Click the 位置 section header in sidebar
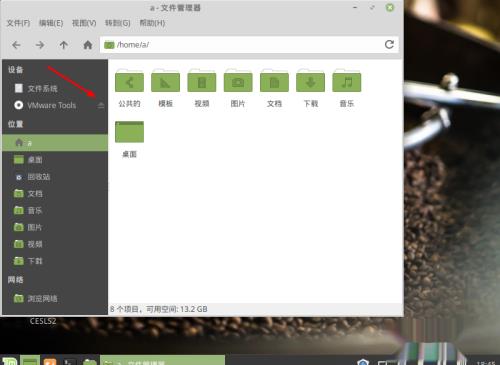 click(15, 124)
